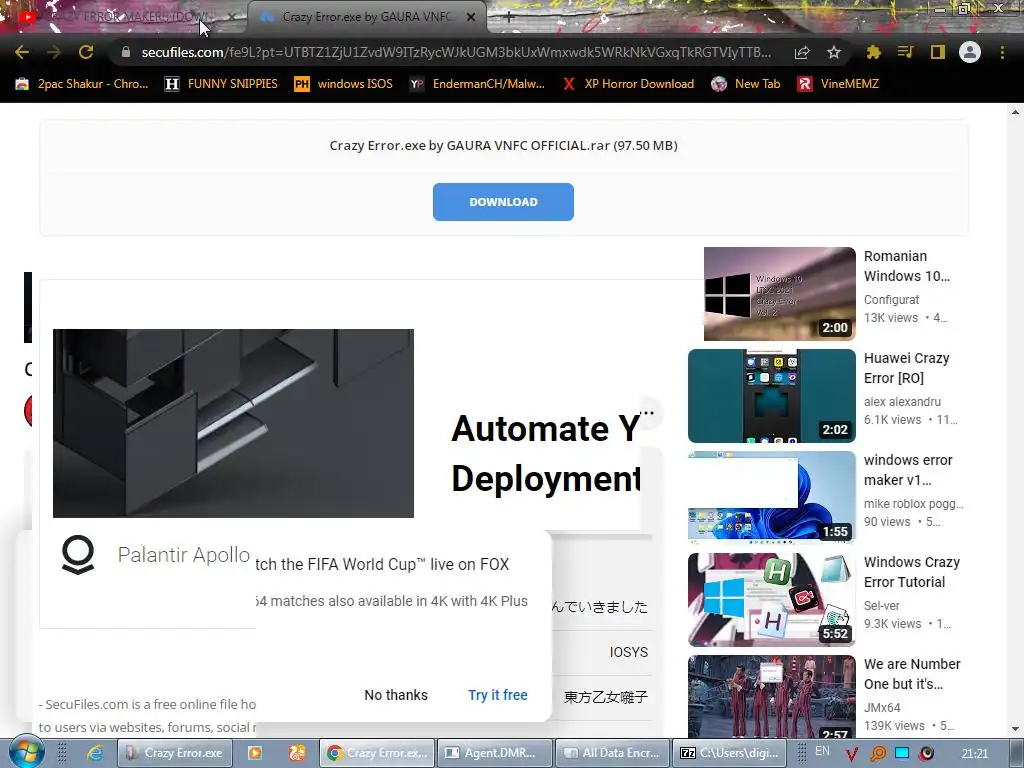The width and height of the screenshot is (1024, 768).
Task: Open the XP Horror Download bookmark
Action: pyautogui.click(x=628, y=84)
